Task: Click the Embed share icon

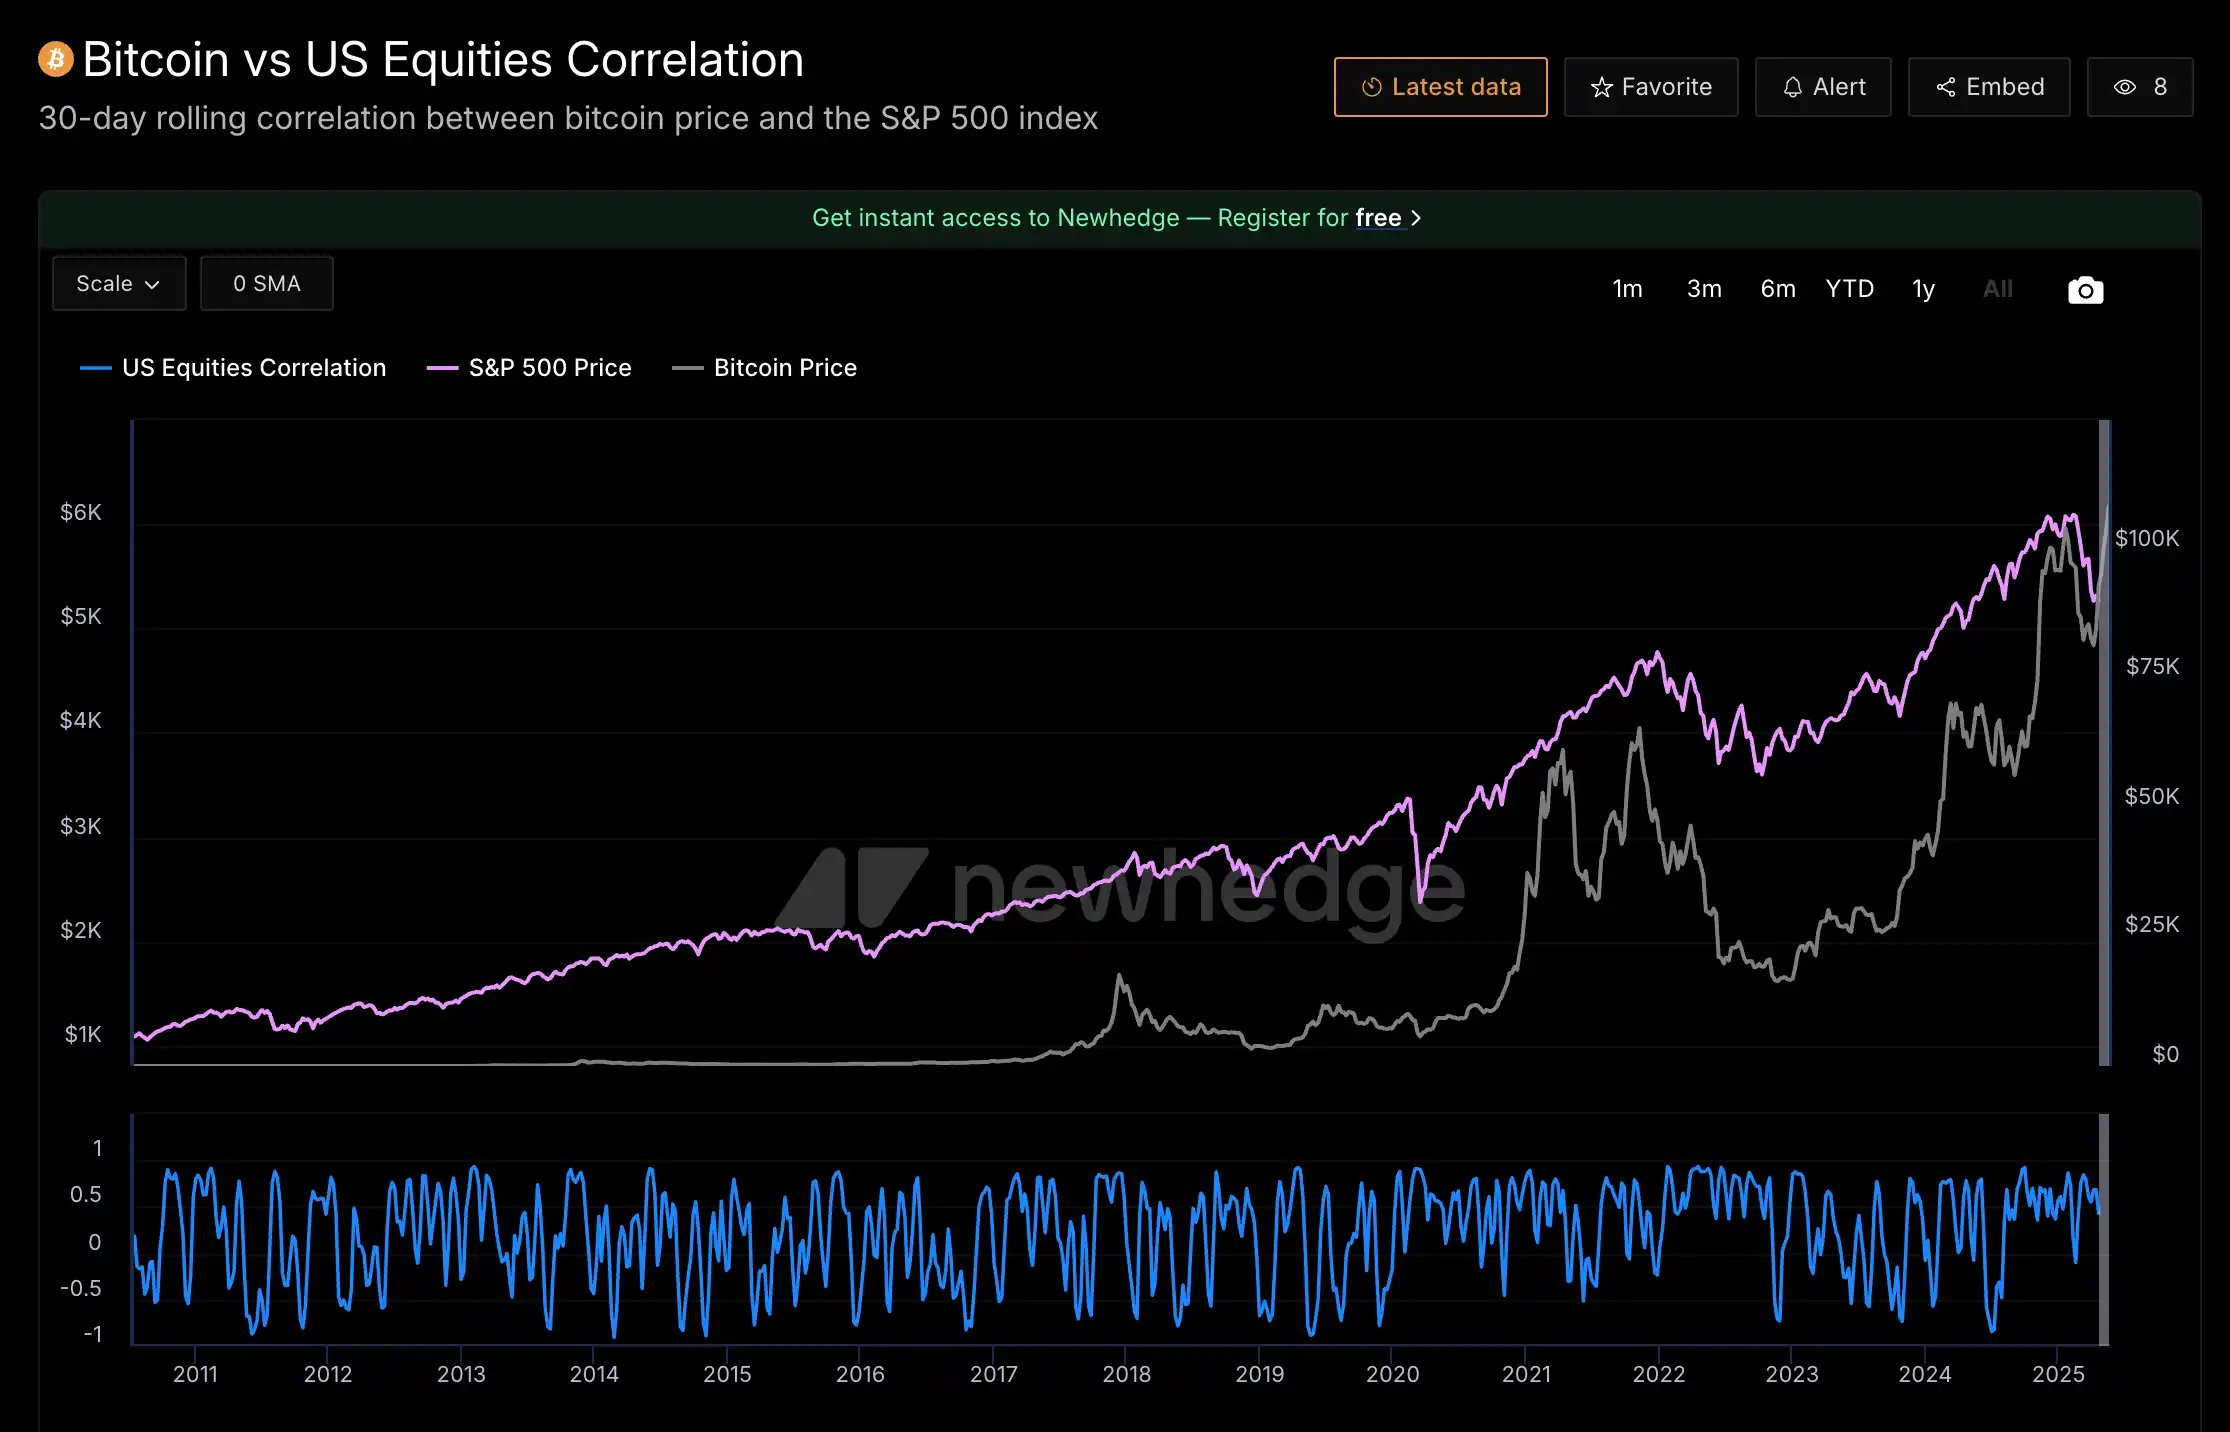Action: pyautogui.click(x=1945, y=88)
